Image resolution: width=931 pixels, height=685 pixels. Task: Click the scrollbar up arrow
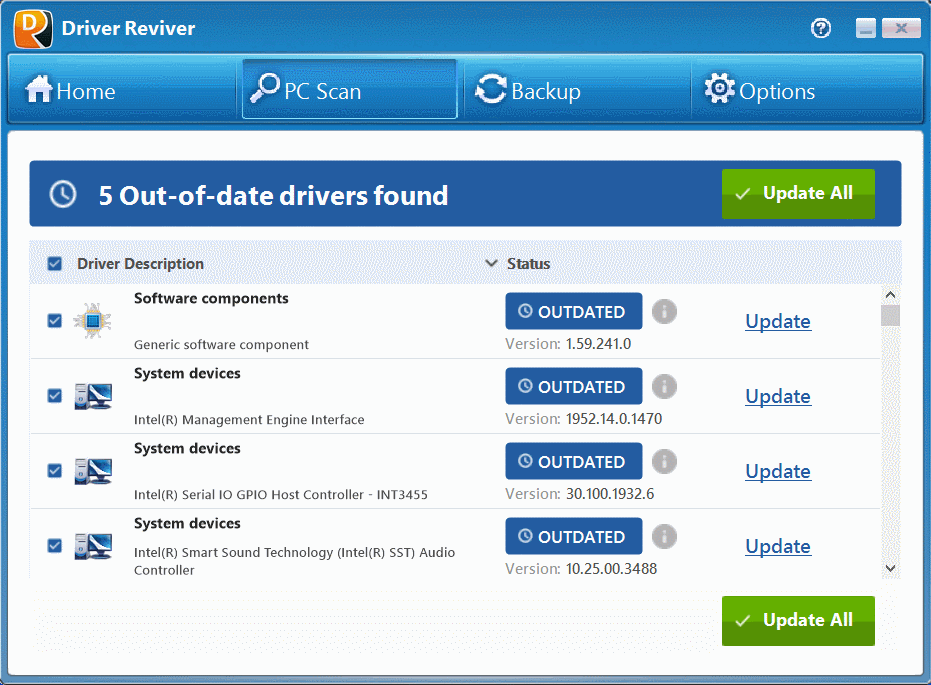pyautogui.click(x=890, y=294)
